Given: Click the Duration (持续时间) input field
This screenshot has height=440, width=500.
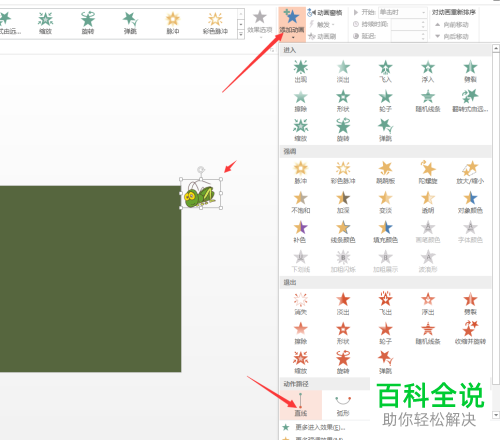Looking at the screenshot, I should (409, 24).
